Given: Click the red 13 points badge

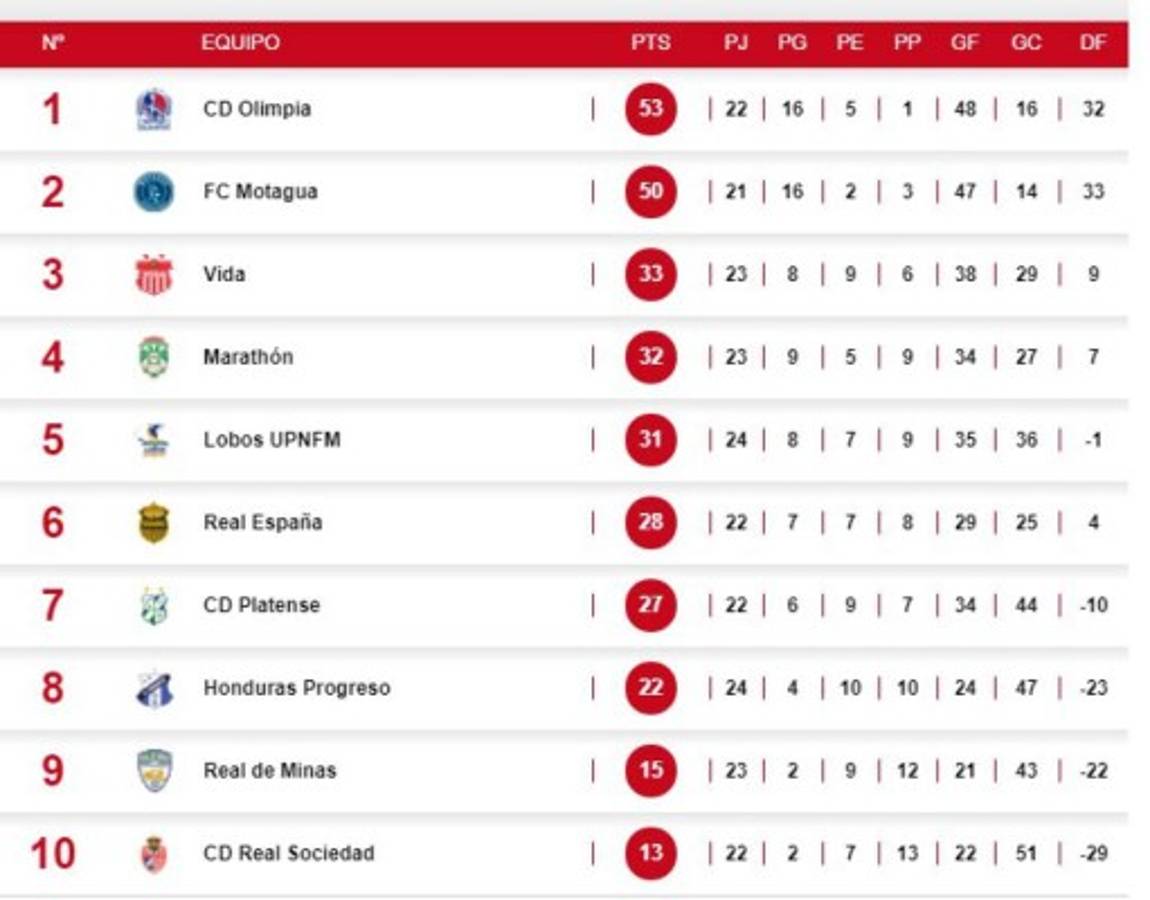Looking at the screenshot, I should tap(651, 854).
